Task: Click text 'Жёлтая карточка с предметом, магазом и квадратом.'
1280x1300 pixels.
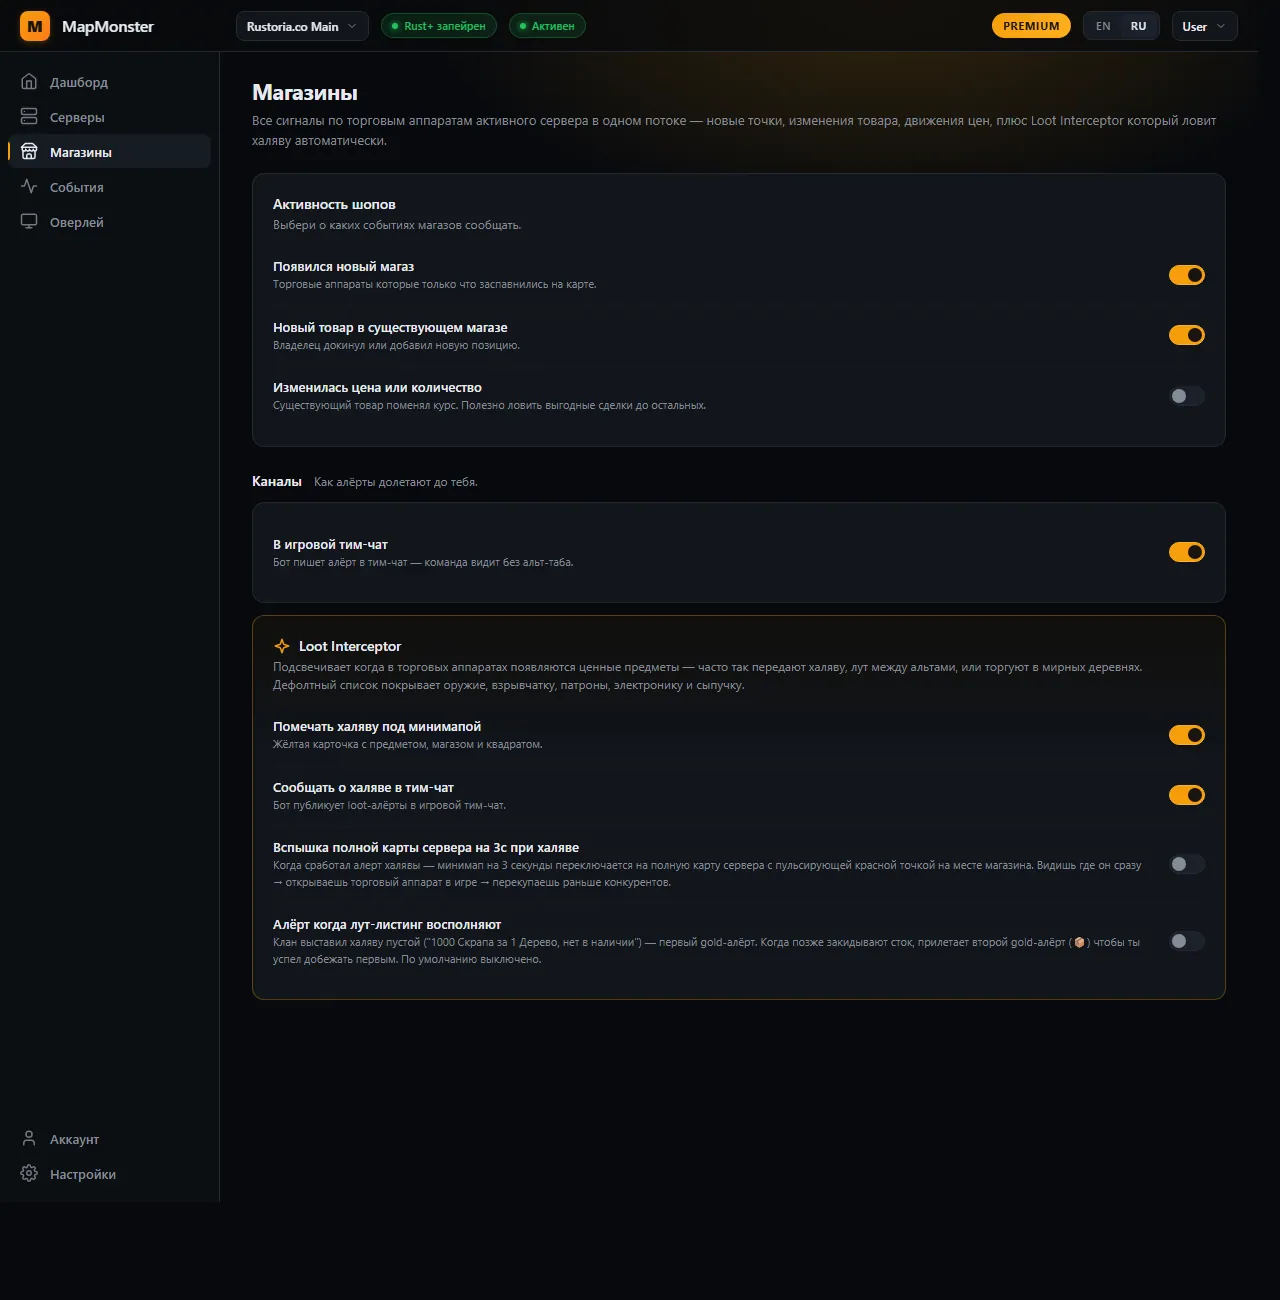Action: (408, 744)
